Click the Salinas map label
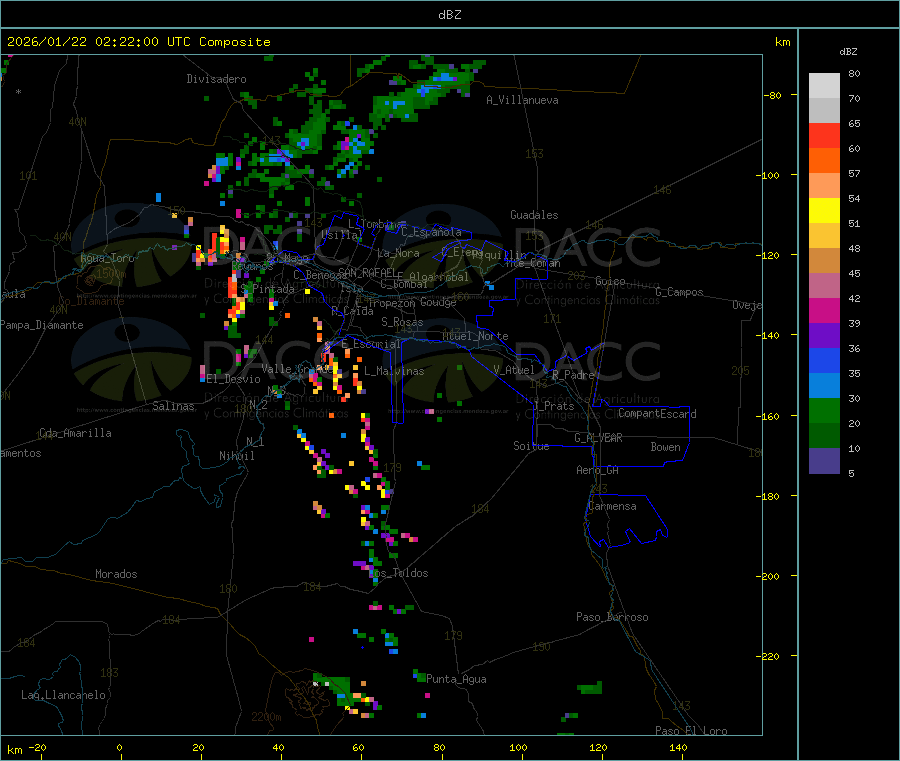 (x=173, y=406)
